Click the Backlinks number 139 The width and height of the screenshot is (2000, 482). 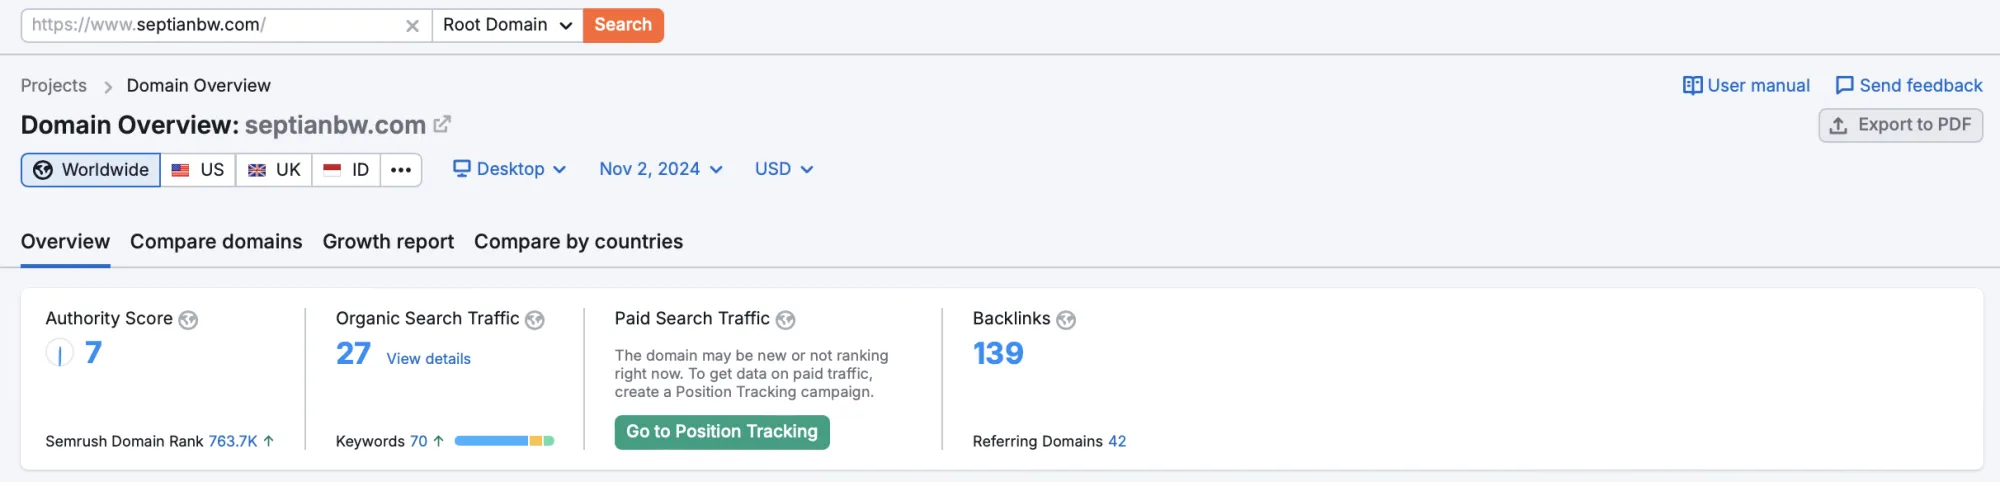pyautogui.click(x=998, y=353)
